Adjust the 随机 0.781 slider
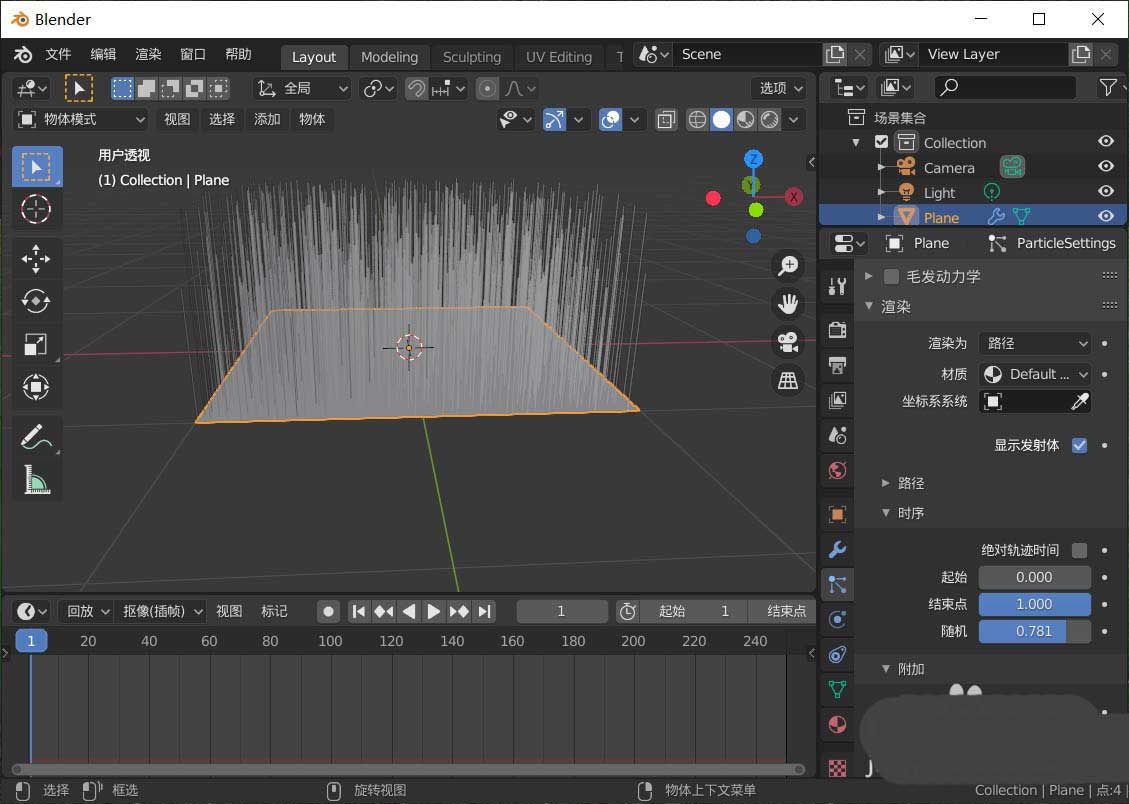 (x=1034, y=631)
